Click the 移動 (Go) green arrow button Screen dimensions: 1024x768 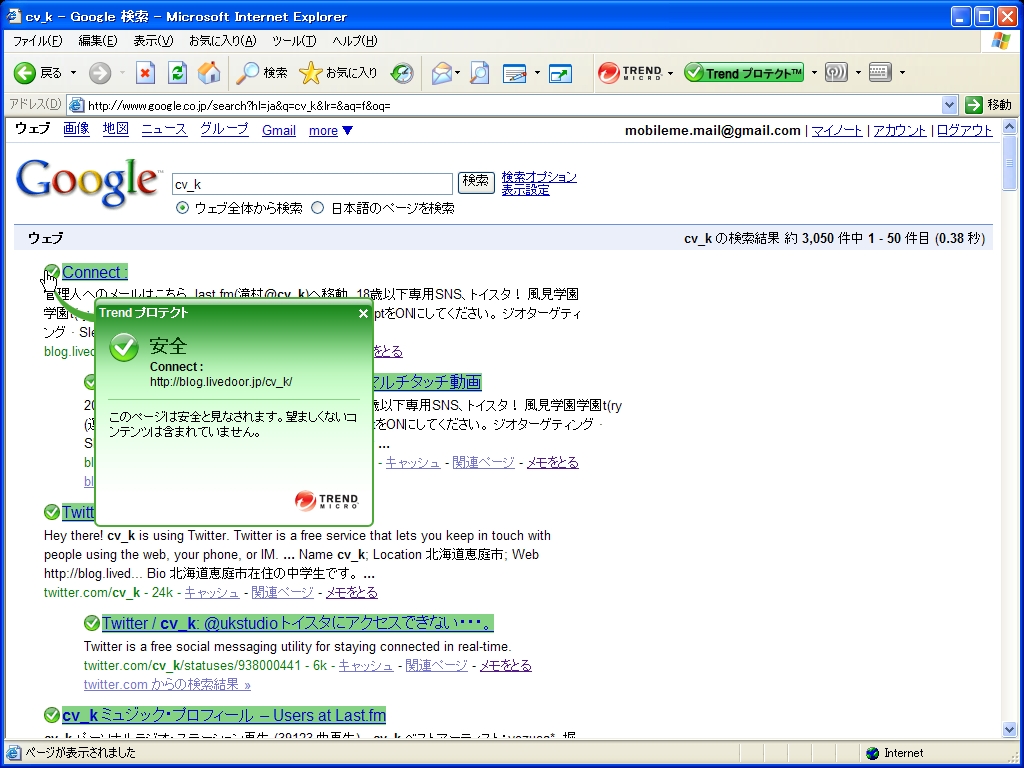coord(988,105)
